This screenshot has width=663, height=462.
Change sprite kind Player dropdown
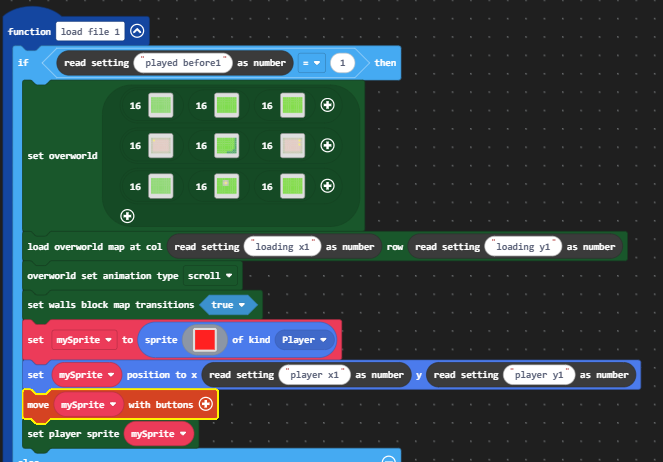(x=304, y=340)
